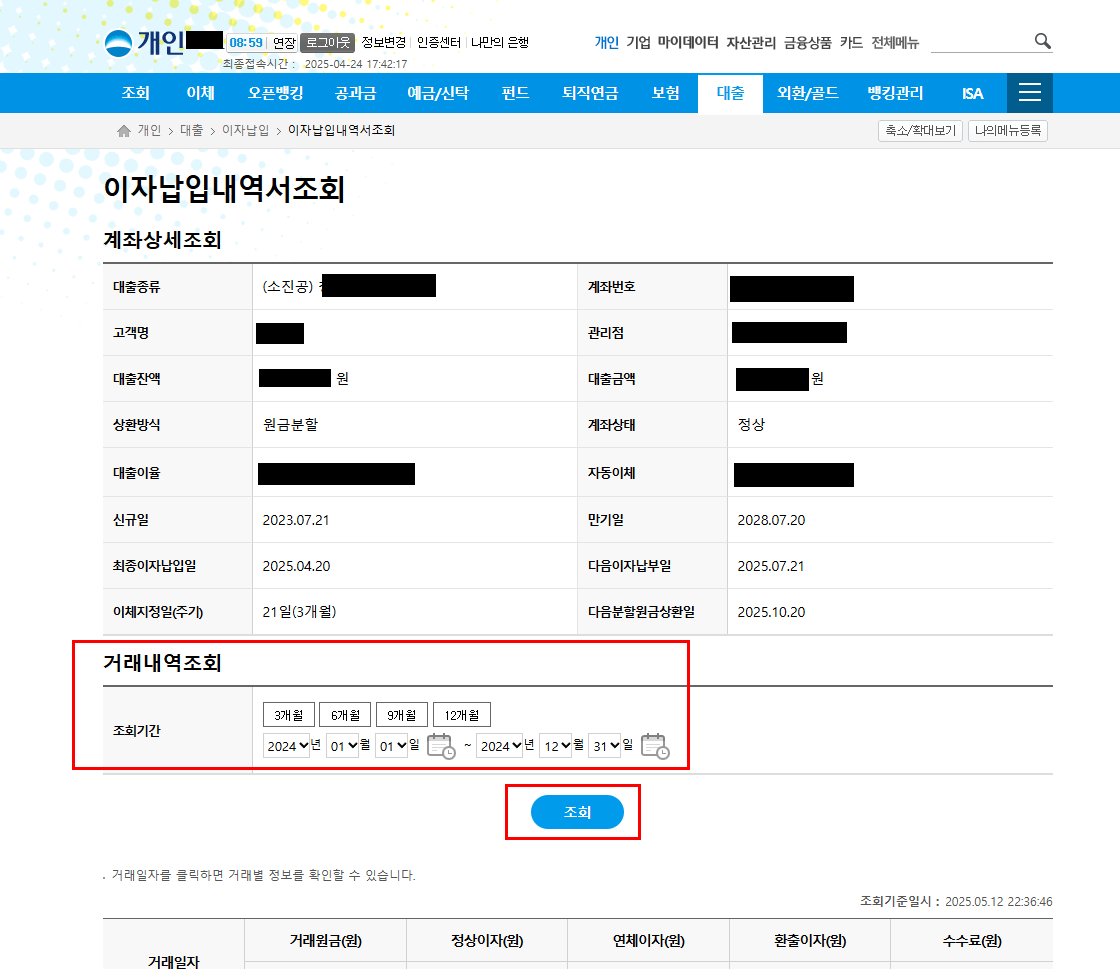Click the search magnifier icon
Screen dimensions: 1120x969
coord(1042,42)
